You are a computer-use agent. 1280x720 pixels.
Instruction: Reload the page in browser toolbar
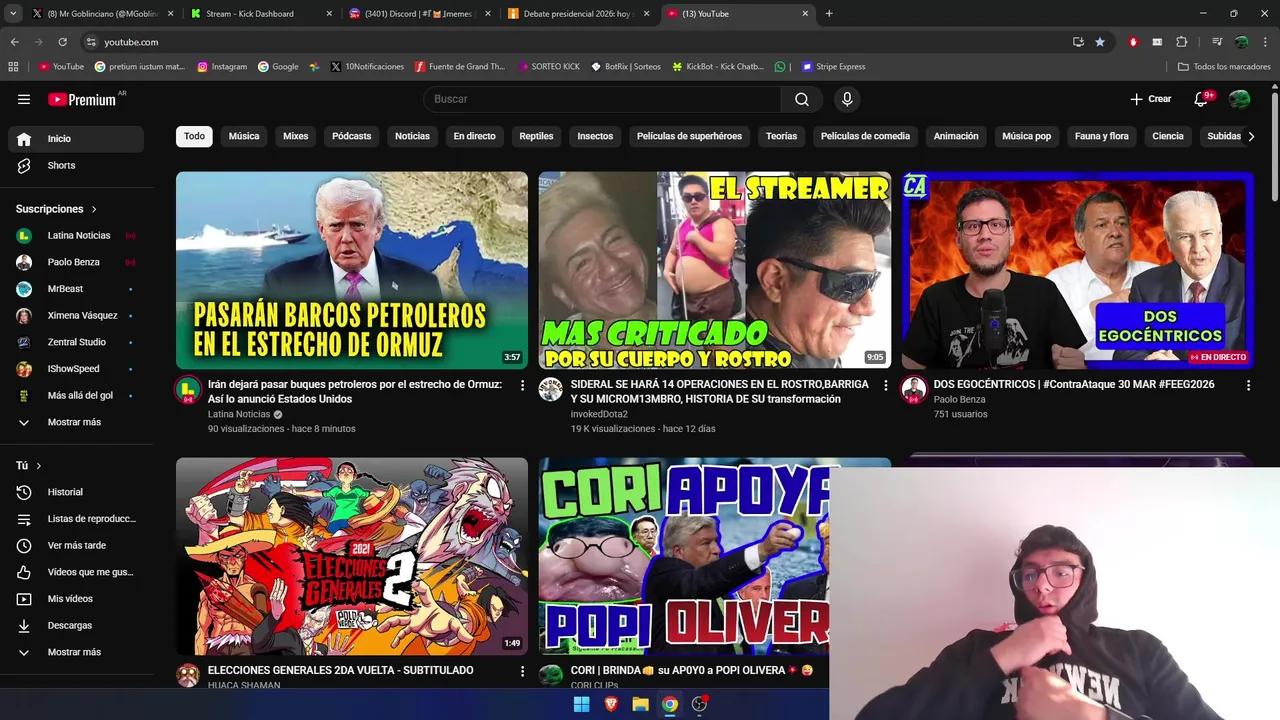(62, 42)
